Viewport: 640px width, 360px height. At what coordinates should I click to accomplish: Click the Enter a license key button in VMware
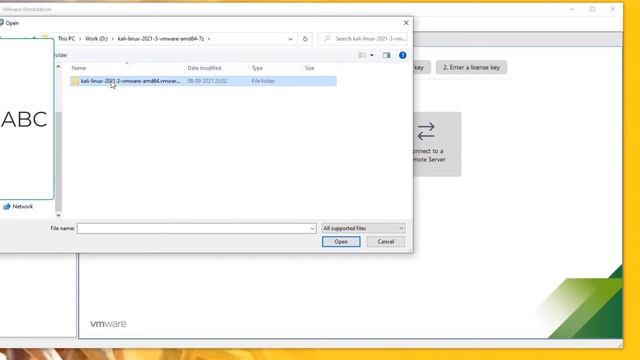(x=471, y=67)
